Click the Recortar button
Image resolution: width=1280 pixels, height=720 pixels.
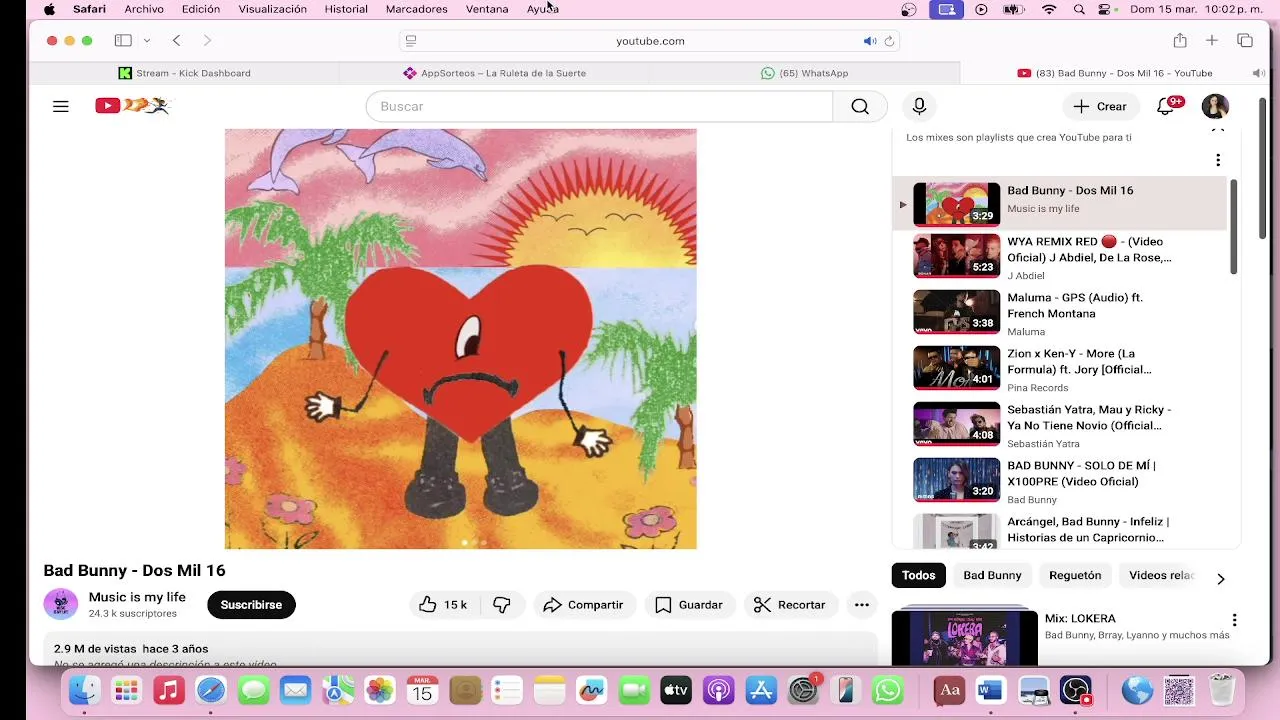(x=790, y=605)
